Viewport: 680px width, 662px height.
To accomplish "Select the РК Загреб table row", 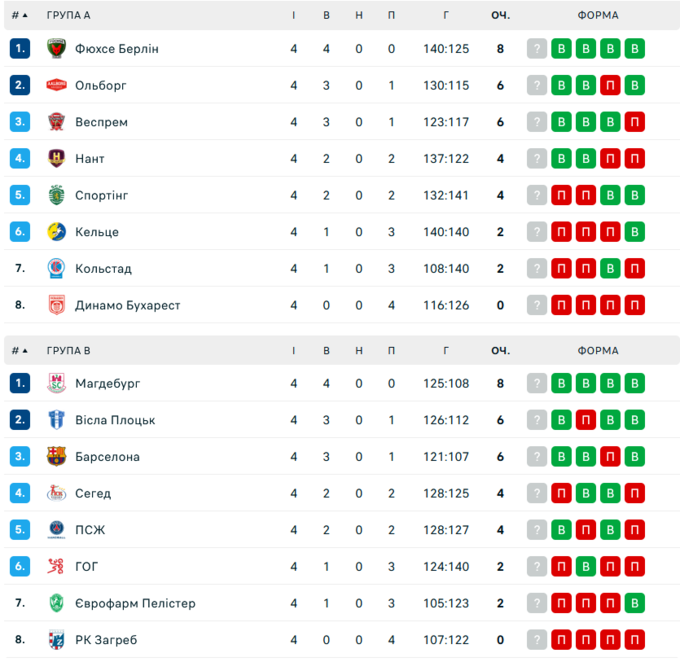I will tap(340, 640).
